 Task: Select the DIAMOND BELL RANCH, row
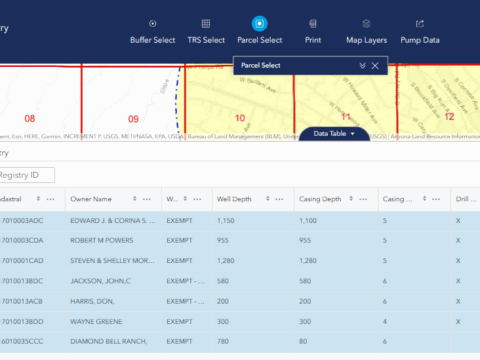click(x=240, y=341)
